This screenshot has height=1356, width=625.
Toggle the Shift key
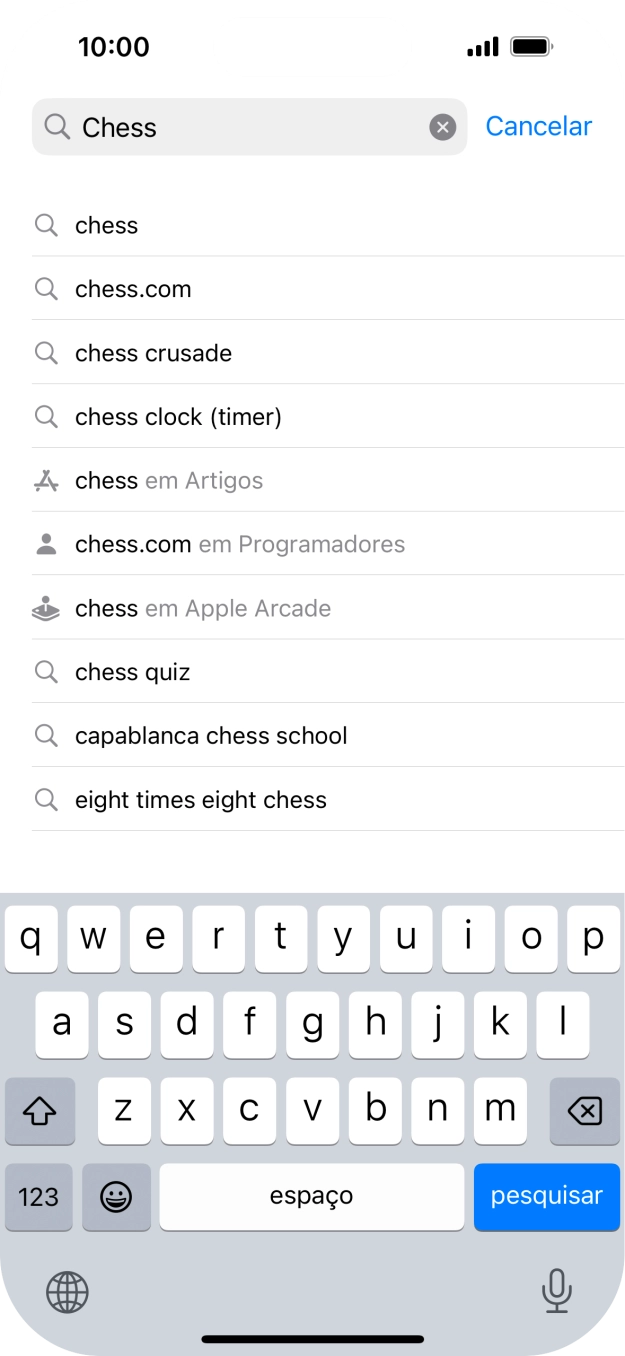pos(40,1110)
